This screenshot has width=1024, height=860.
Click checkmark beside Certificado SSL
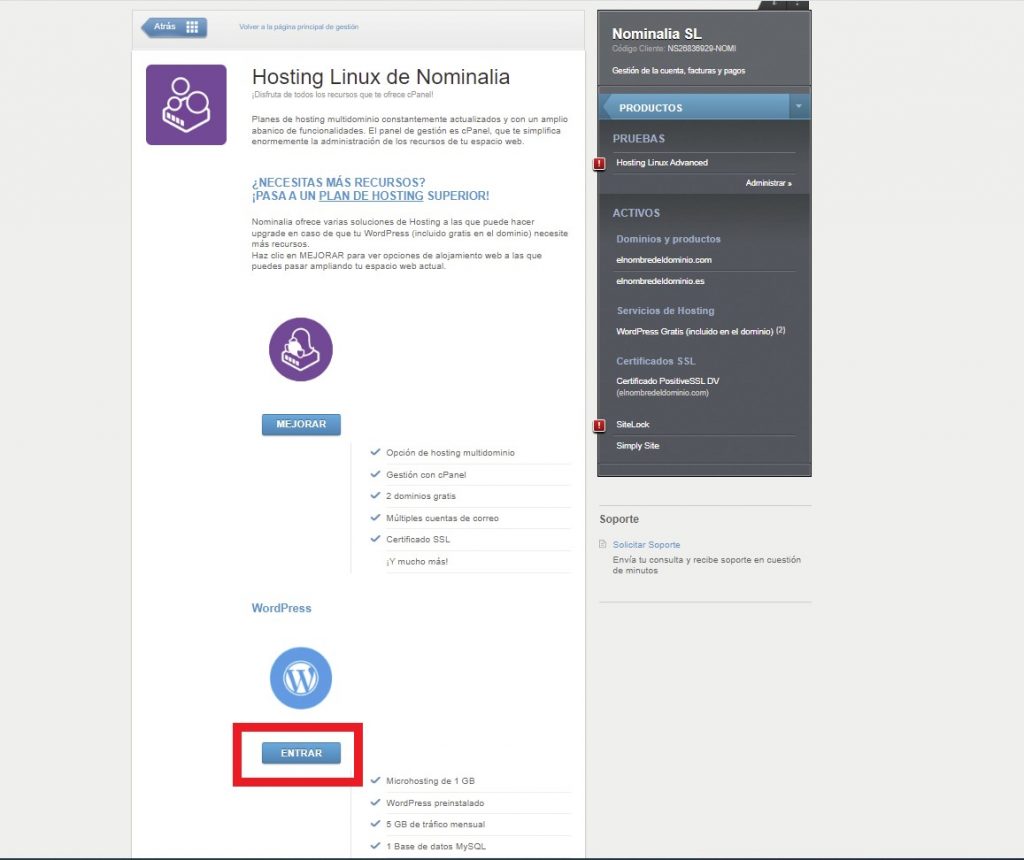point(375,539)
